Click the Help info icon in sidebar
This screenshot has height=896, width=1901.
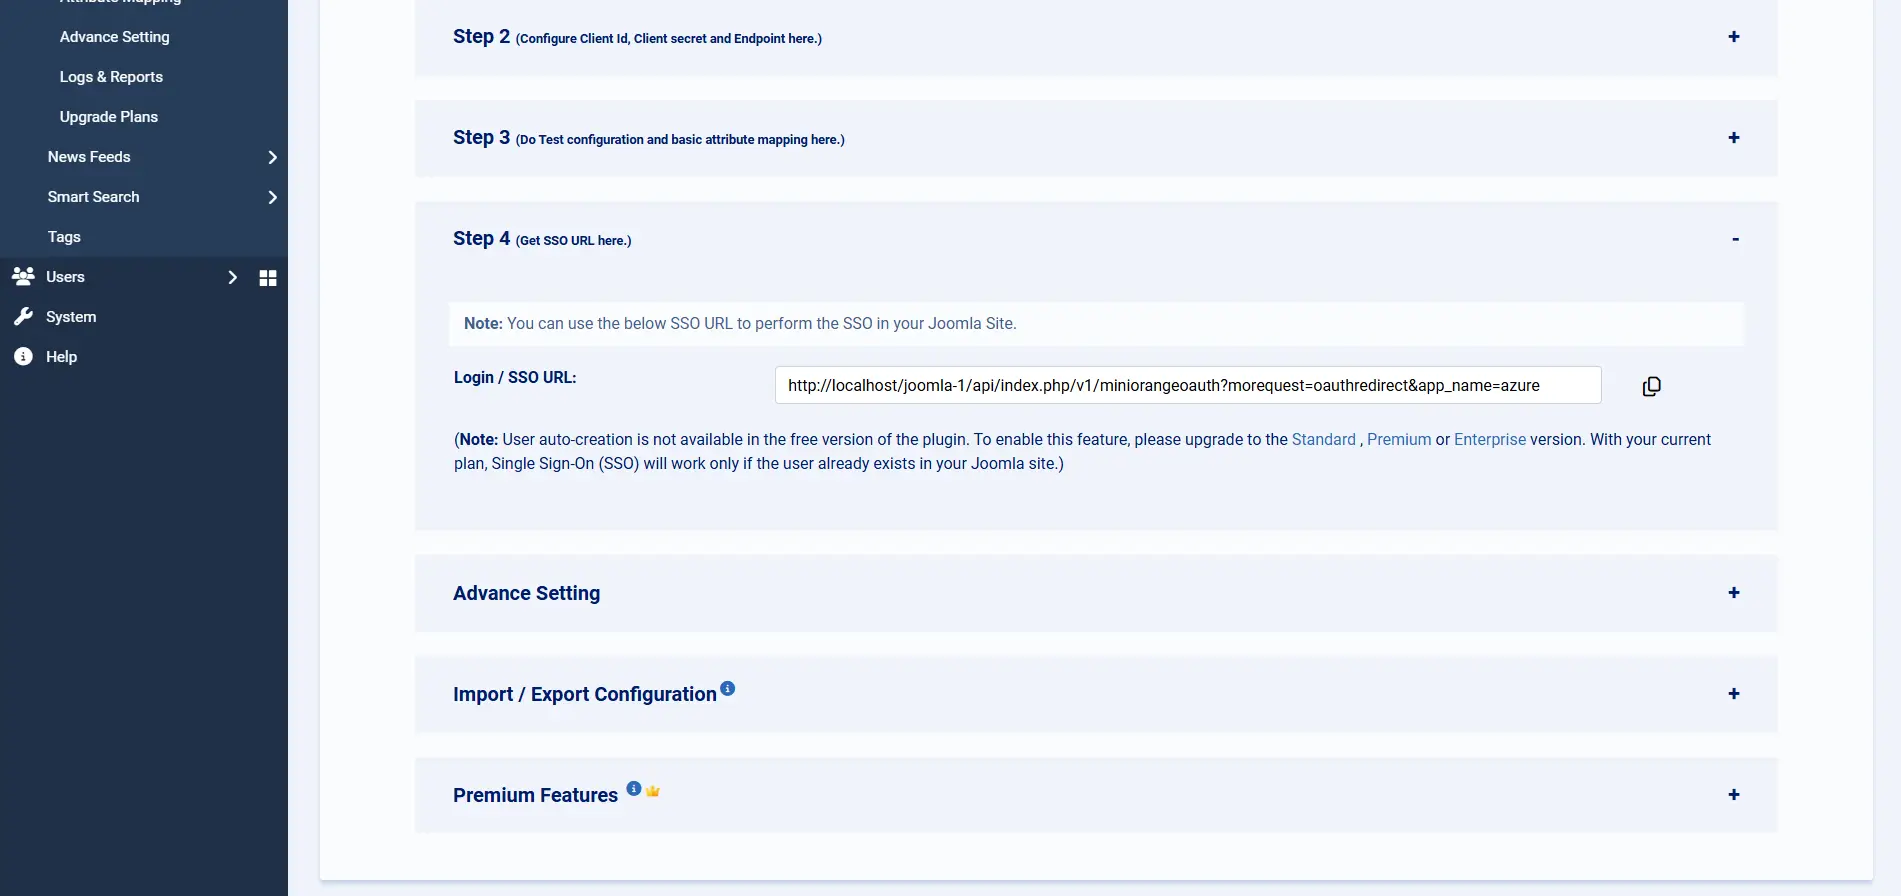pyautogui.click(x=23, y=357)
